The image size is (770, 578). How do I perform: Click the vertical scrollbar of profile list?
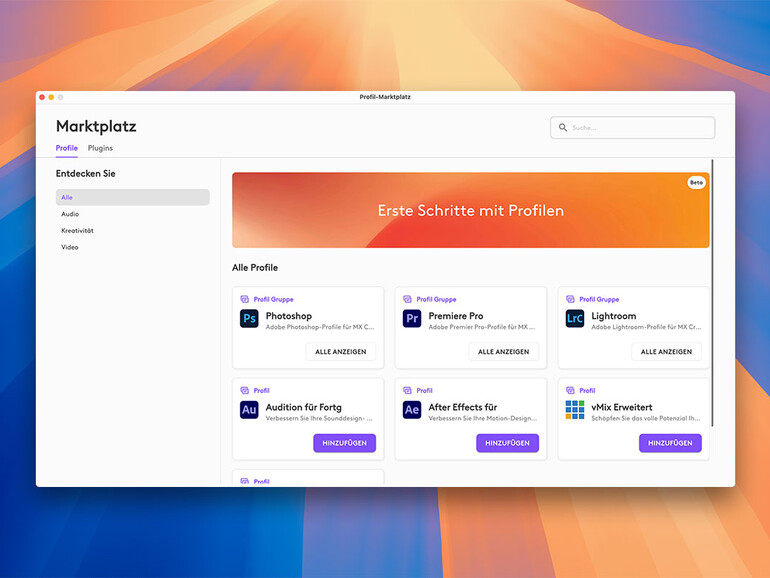(x=713, y=293)
